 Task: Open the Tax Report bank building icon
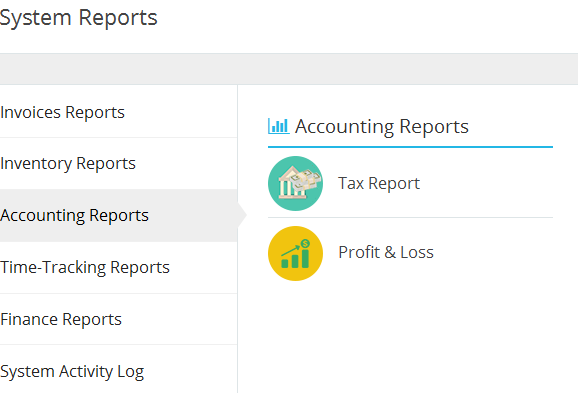[x=295, y=183]
